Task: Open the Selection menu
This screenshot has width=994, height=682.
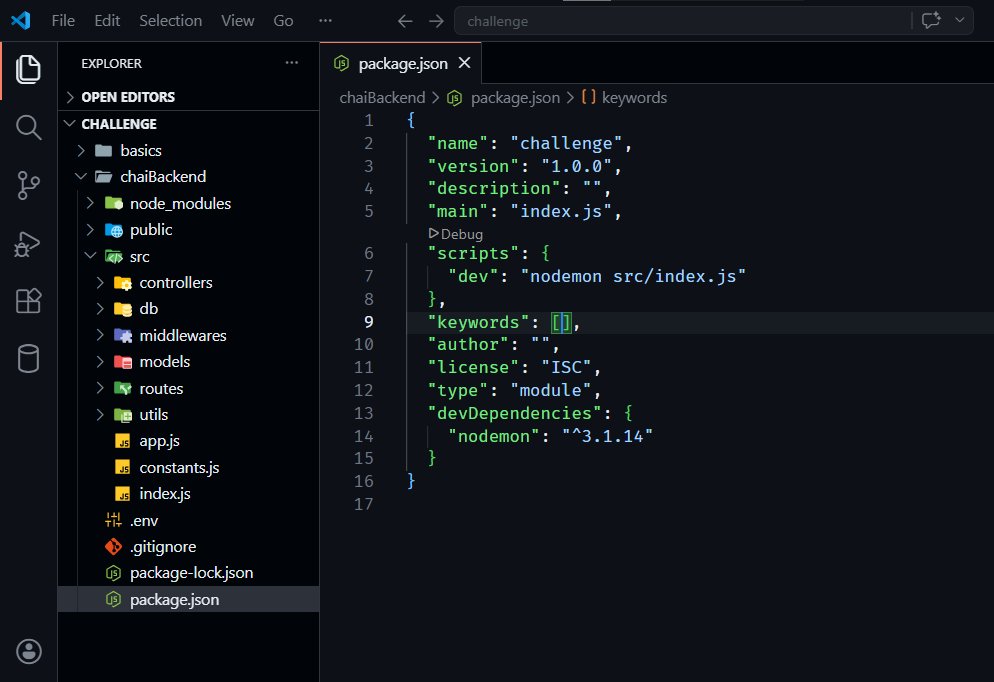Action: [171, 21]
